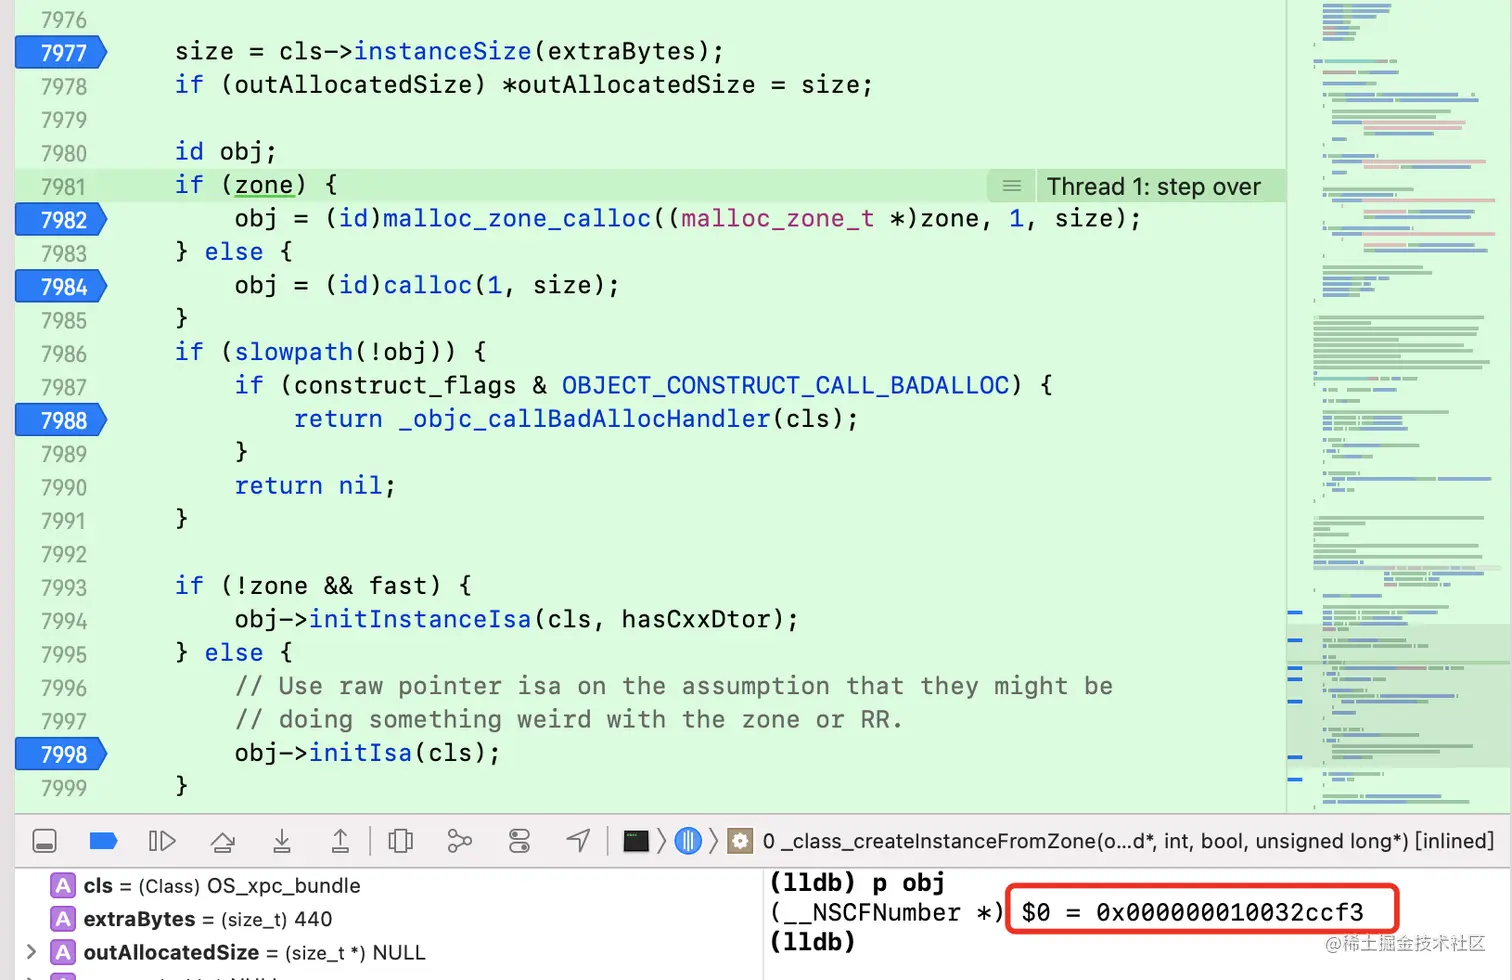The image size is (1512, 980).
Task: Click the cls variable type icon
Action: coord(63,885)
